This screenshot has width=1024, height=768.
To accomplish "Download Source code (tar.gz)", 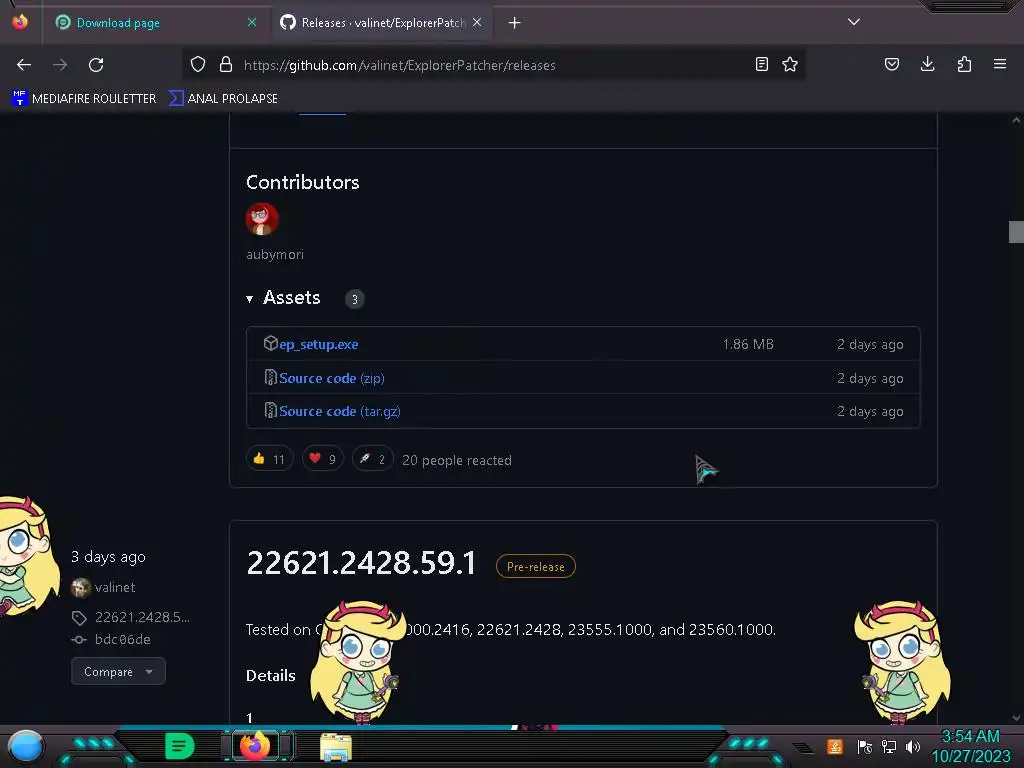I will [340, 411].
